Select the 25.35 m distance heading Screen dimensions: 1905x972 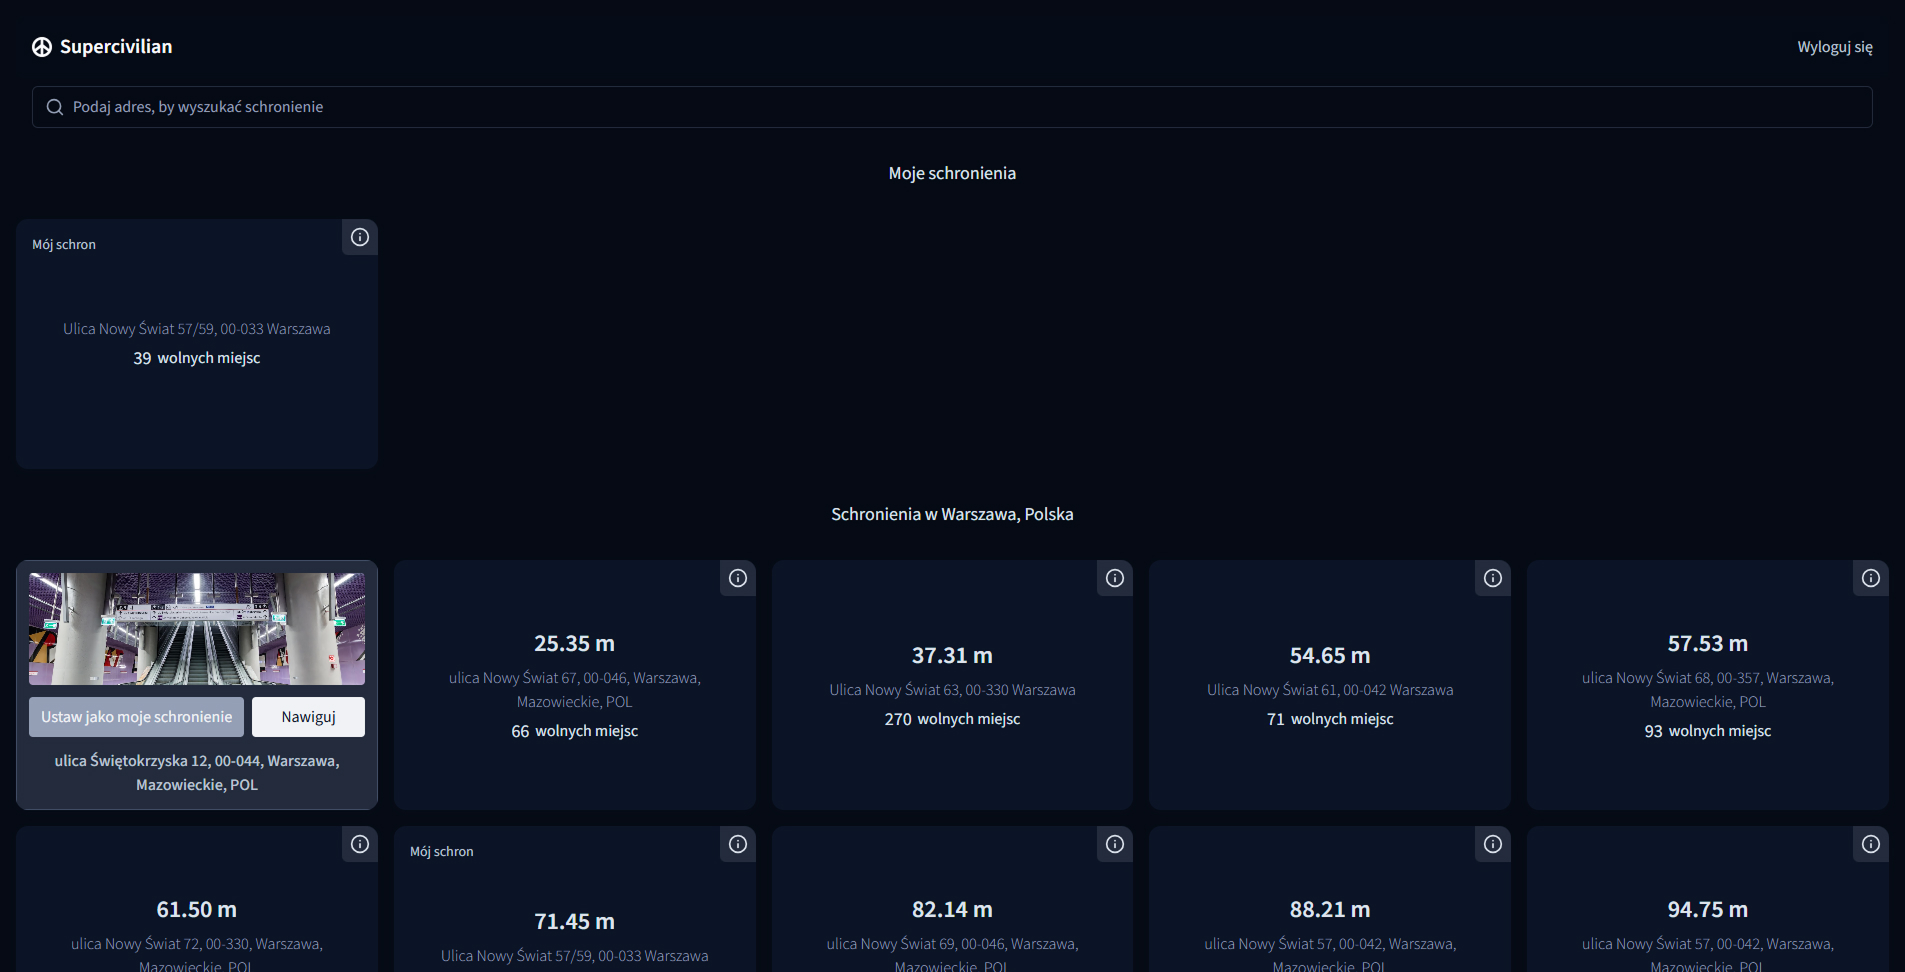[x=574, y=644]
